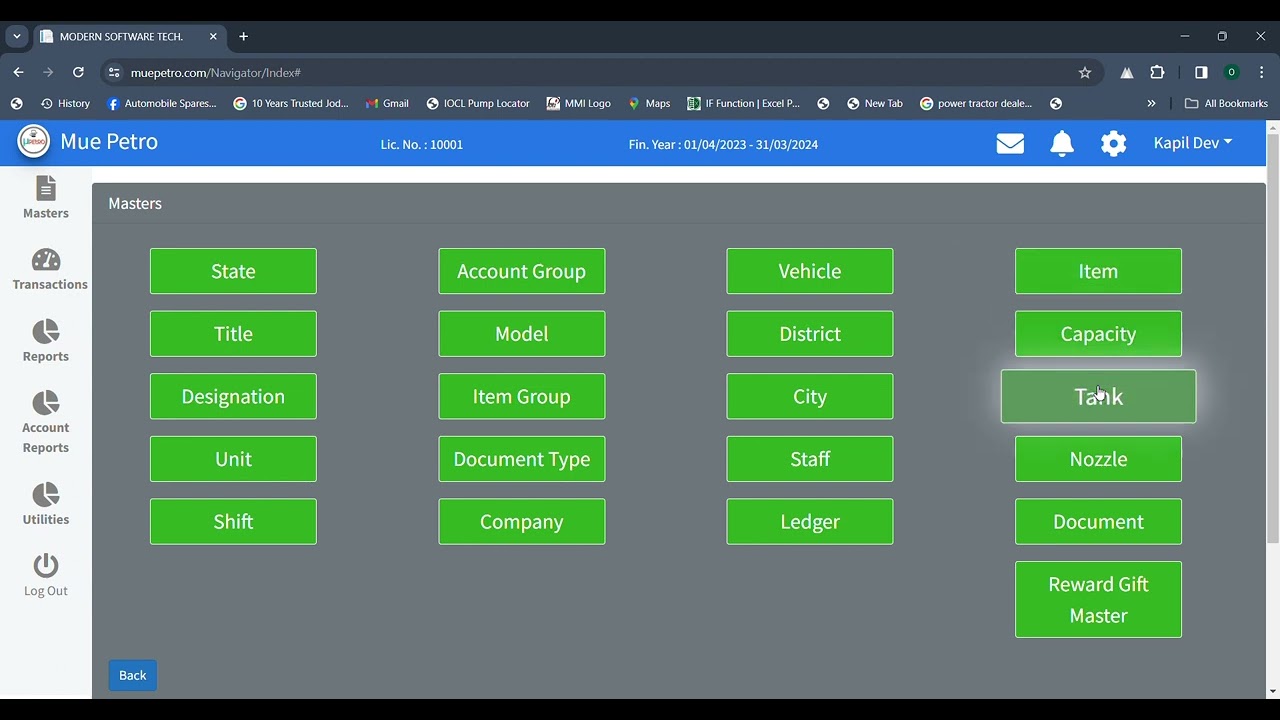The height and width of the screenshot is (720, 1280).
Task: Click the browser address bar URL
Action: 216,73
